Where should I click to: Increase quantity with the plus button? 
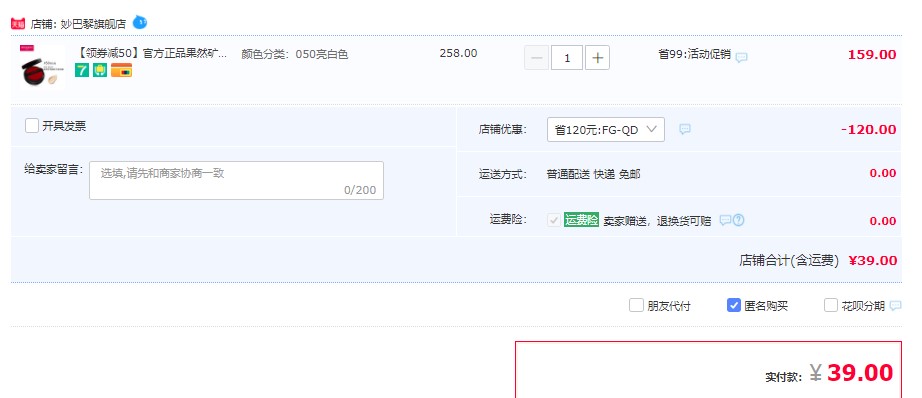597,58
